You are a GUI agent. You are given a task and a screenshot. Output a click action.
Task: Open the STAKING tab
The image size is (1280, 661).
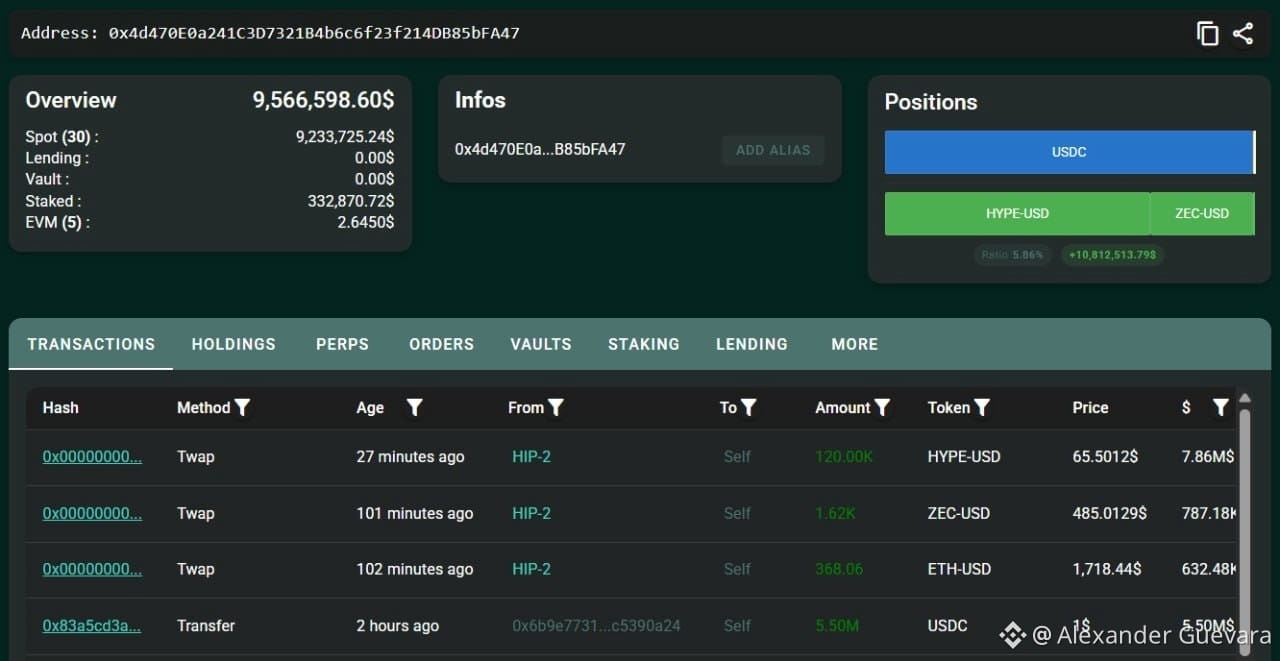pyautogui.click(x=644, y=344)
